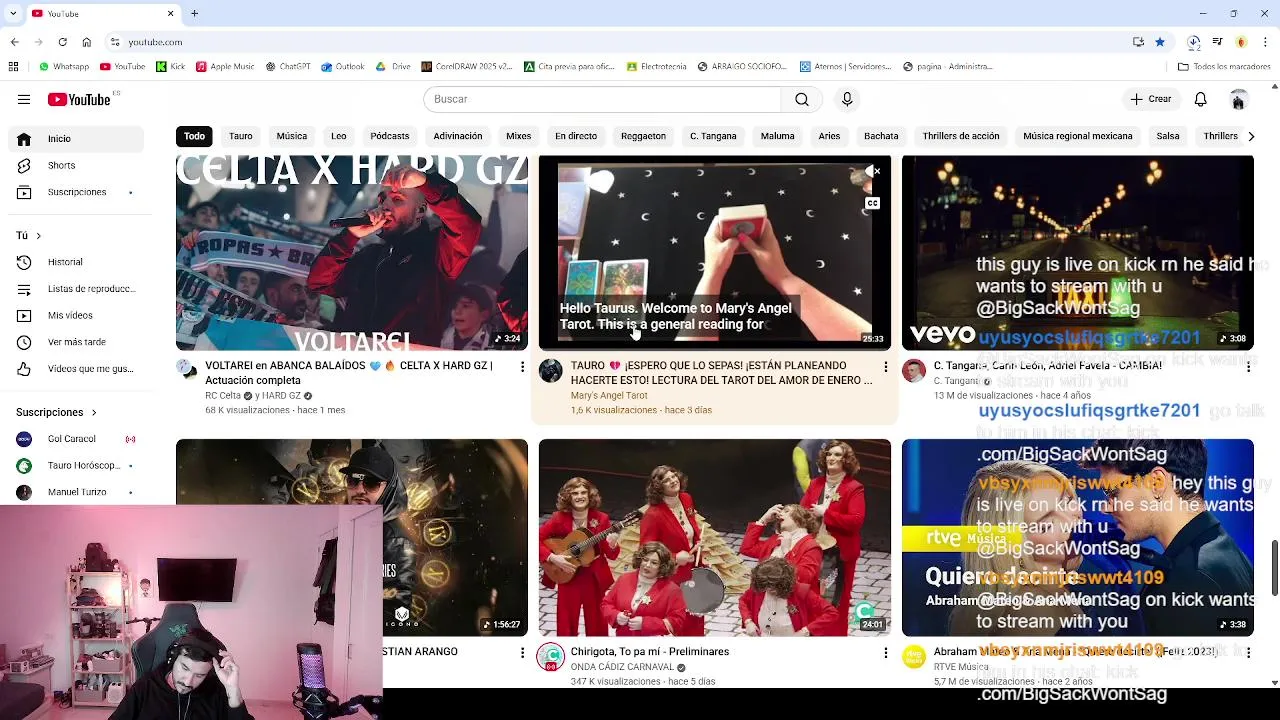The width and height of the screenshot is (1280, 720).
Task: Show more filter chips with right arrow
Action: point(1251,136)
